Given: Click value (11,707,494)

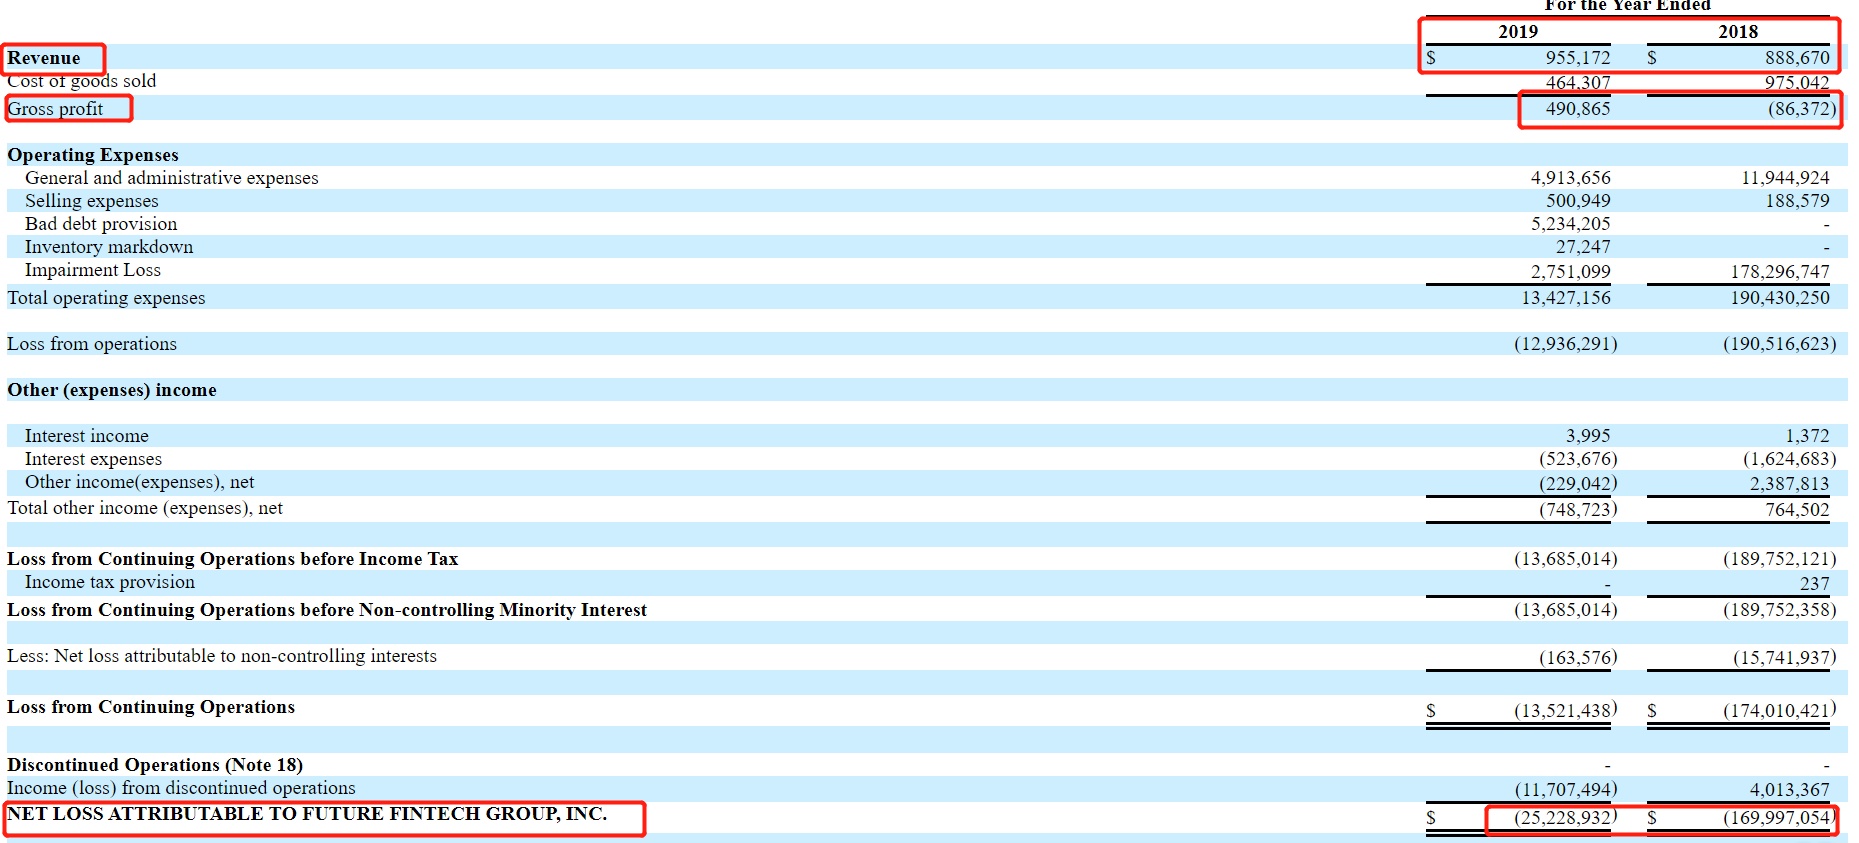Looking at the screenshot, I should pyautogui.click(x=1566, y=790).
